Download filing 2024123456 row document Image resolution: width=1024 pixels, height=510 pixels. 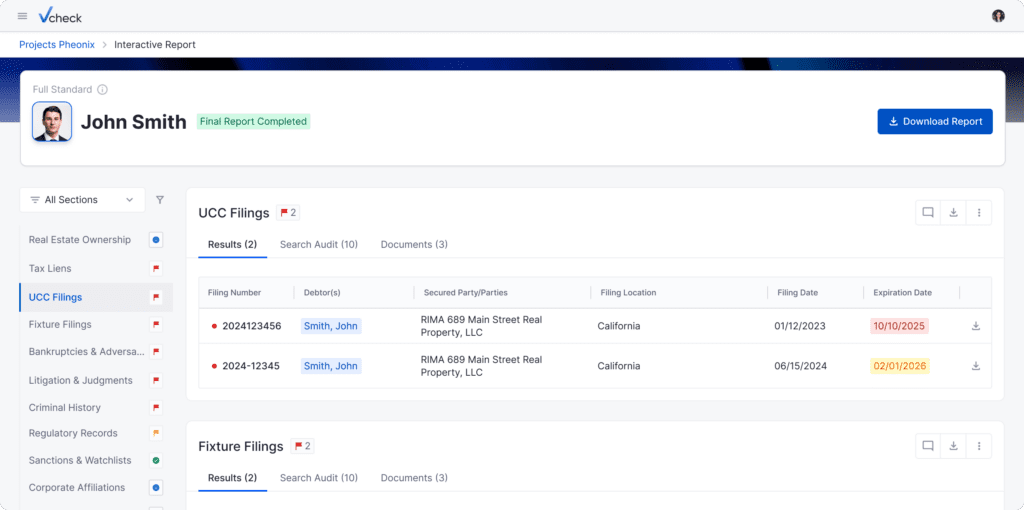(975, 326)
